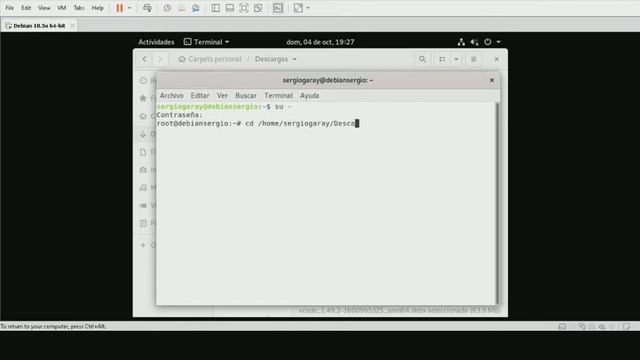This screenshot has width=640, height=360.
Task: Open the Terminal app menu in top bar
Action: [x=207, y=42]
